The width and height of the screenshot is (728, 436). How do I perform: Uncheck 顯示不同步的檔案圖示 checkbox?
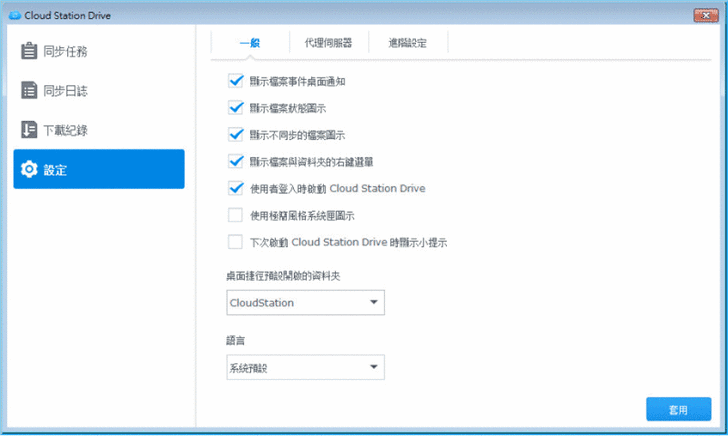[235, 135]
